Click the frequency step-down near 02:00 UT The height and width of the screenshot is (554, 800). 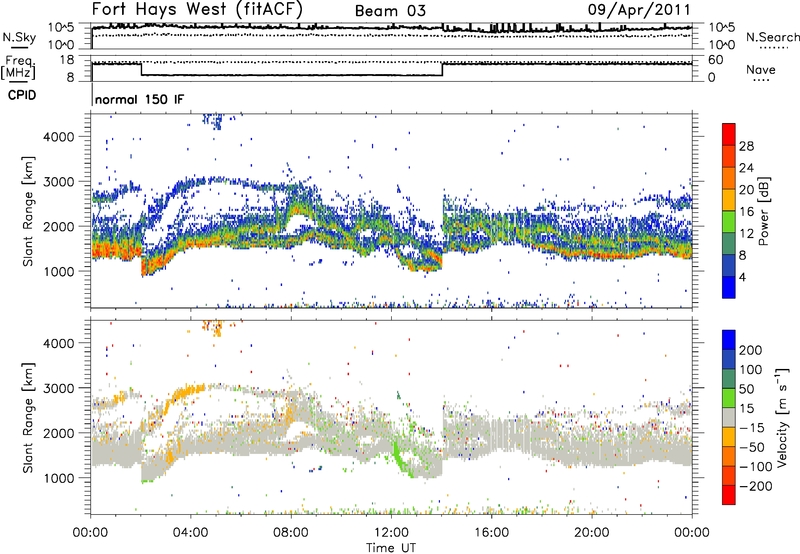tap(141, 69)
